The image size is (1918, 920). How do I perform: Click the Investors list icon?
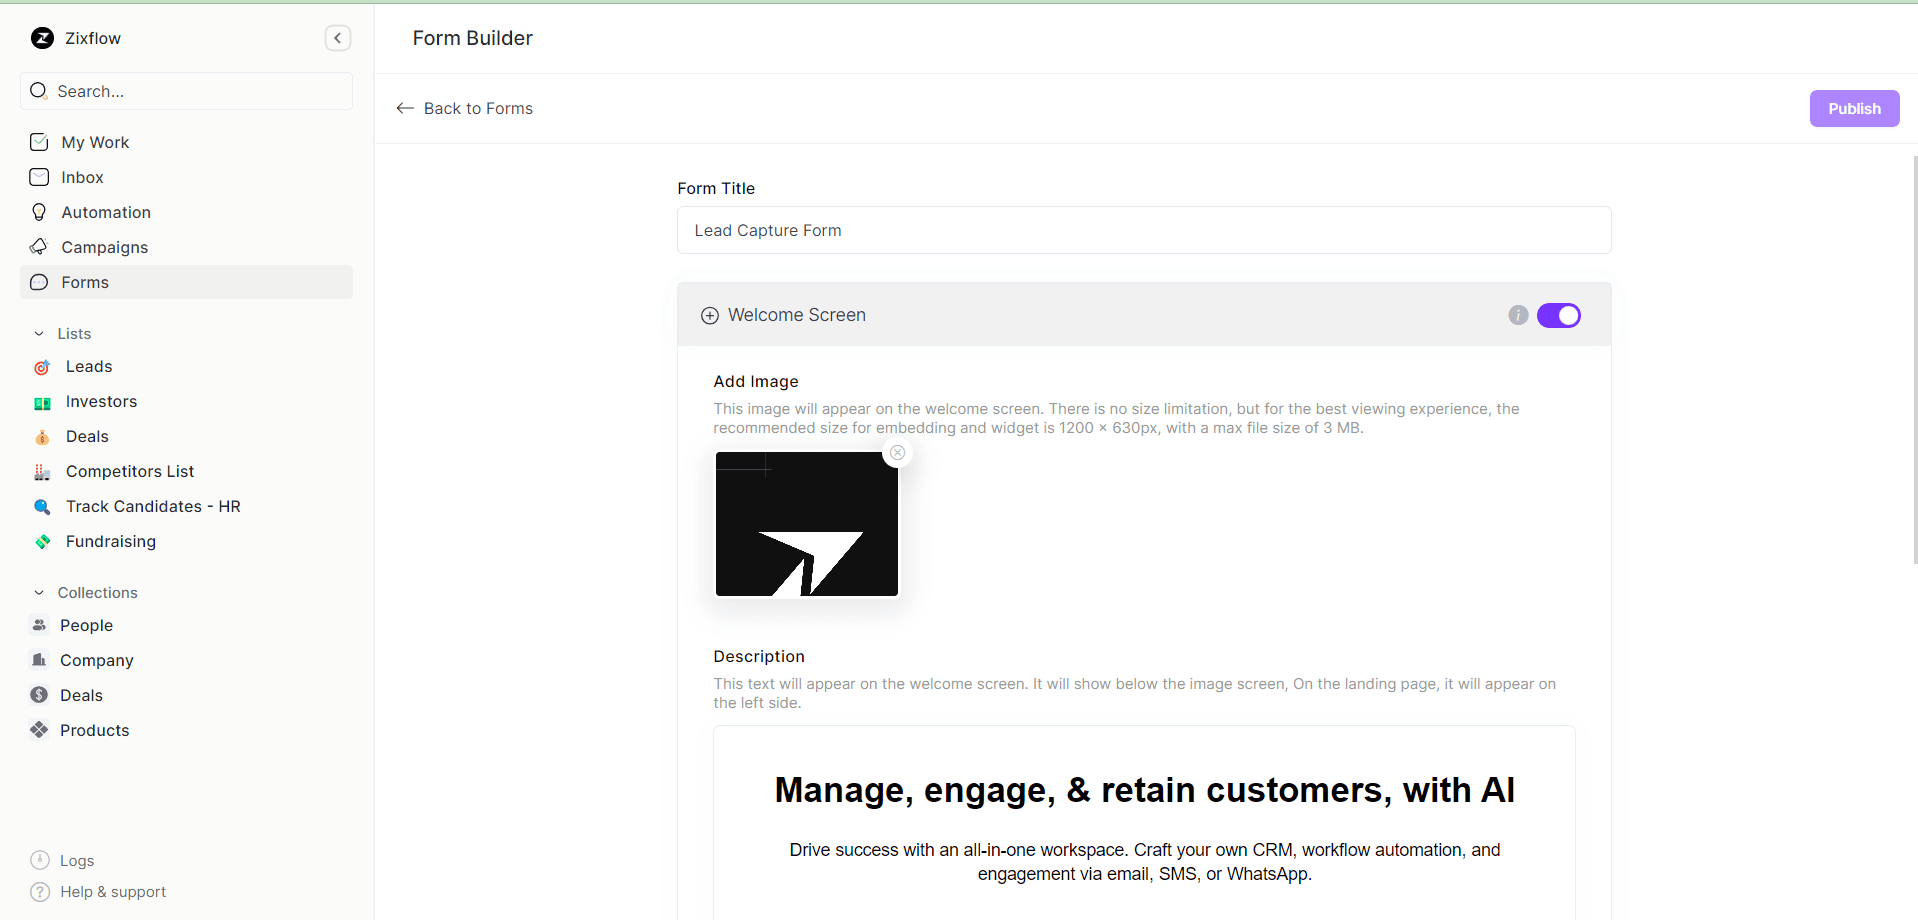click(41, 402)
